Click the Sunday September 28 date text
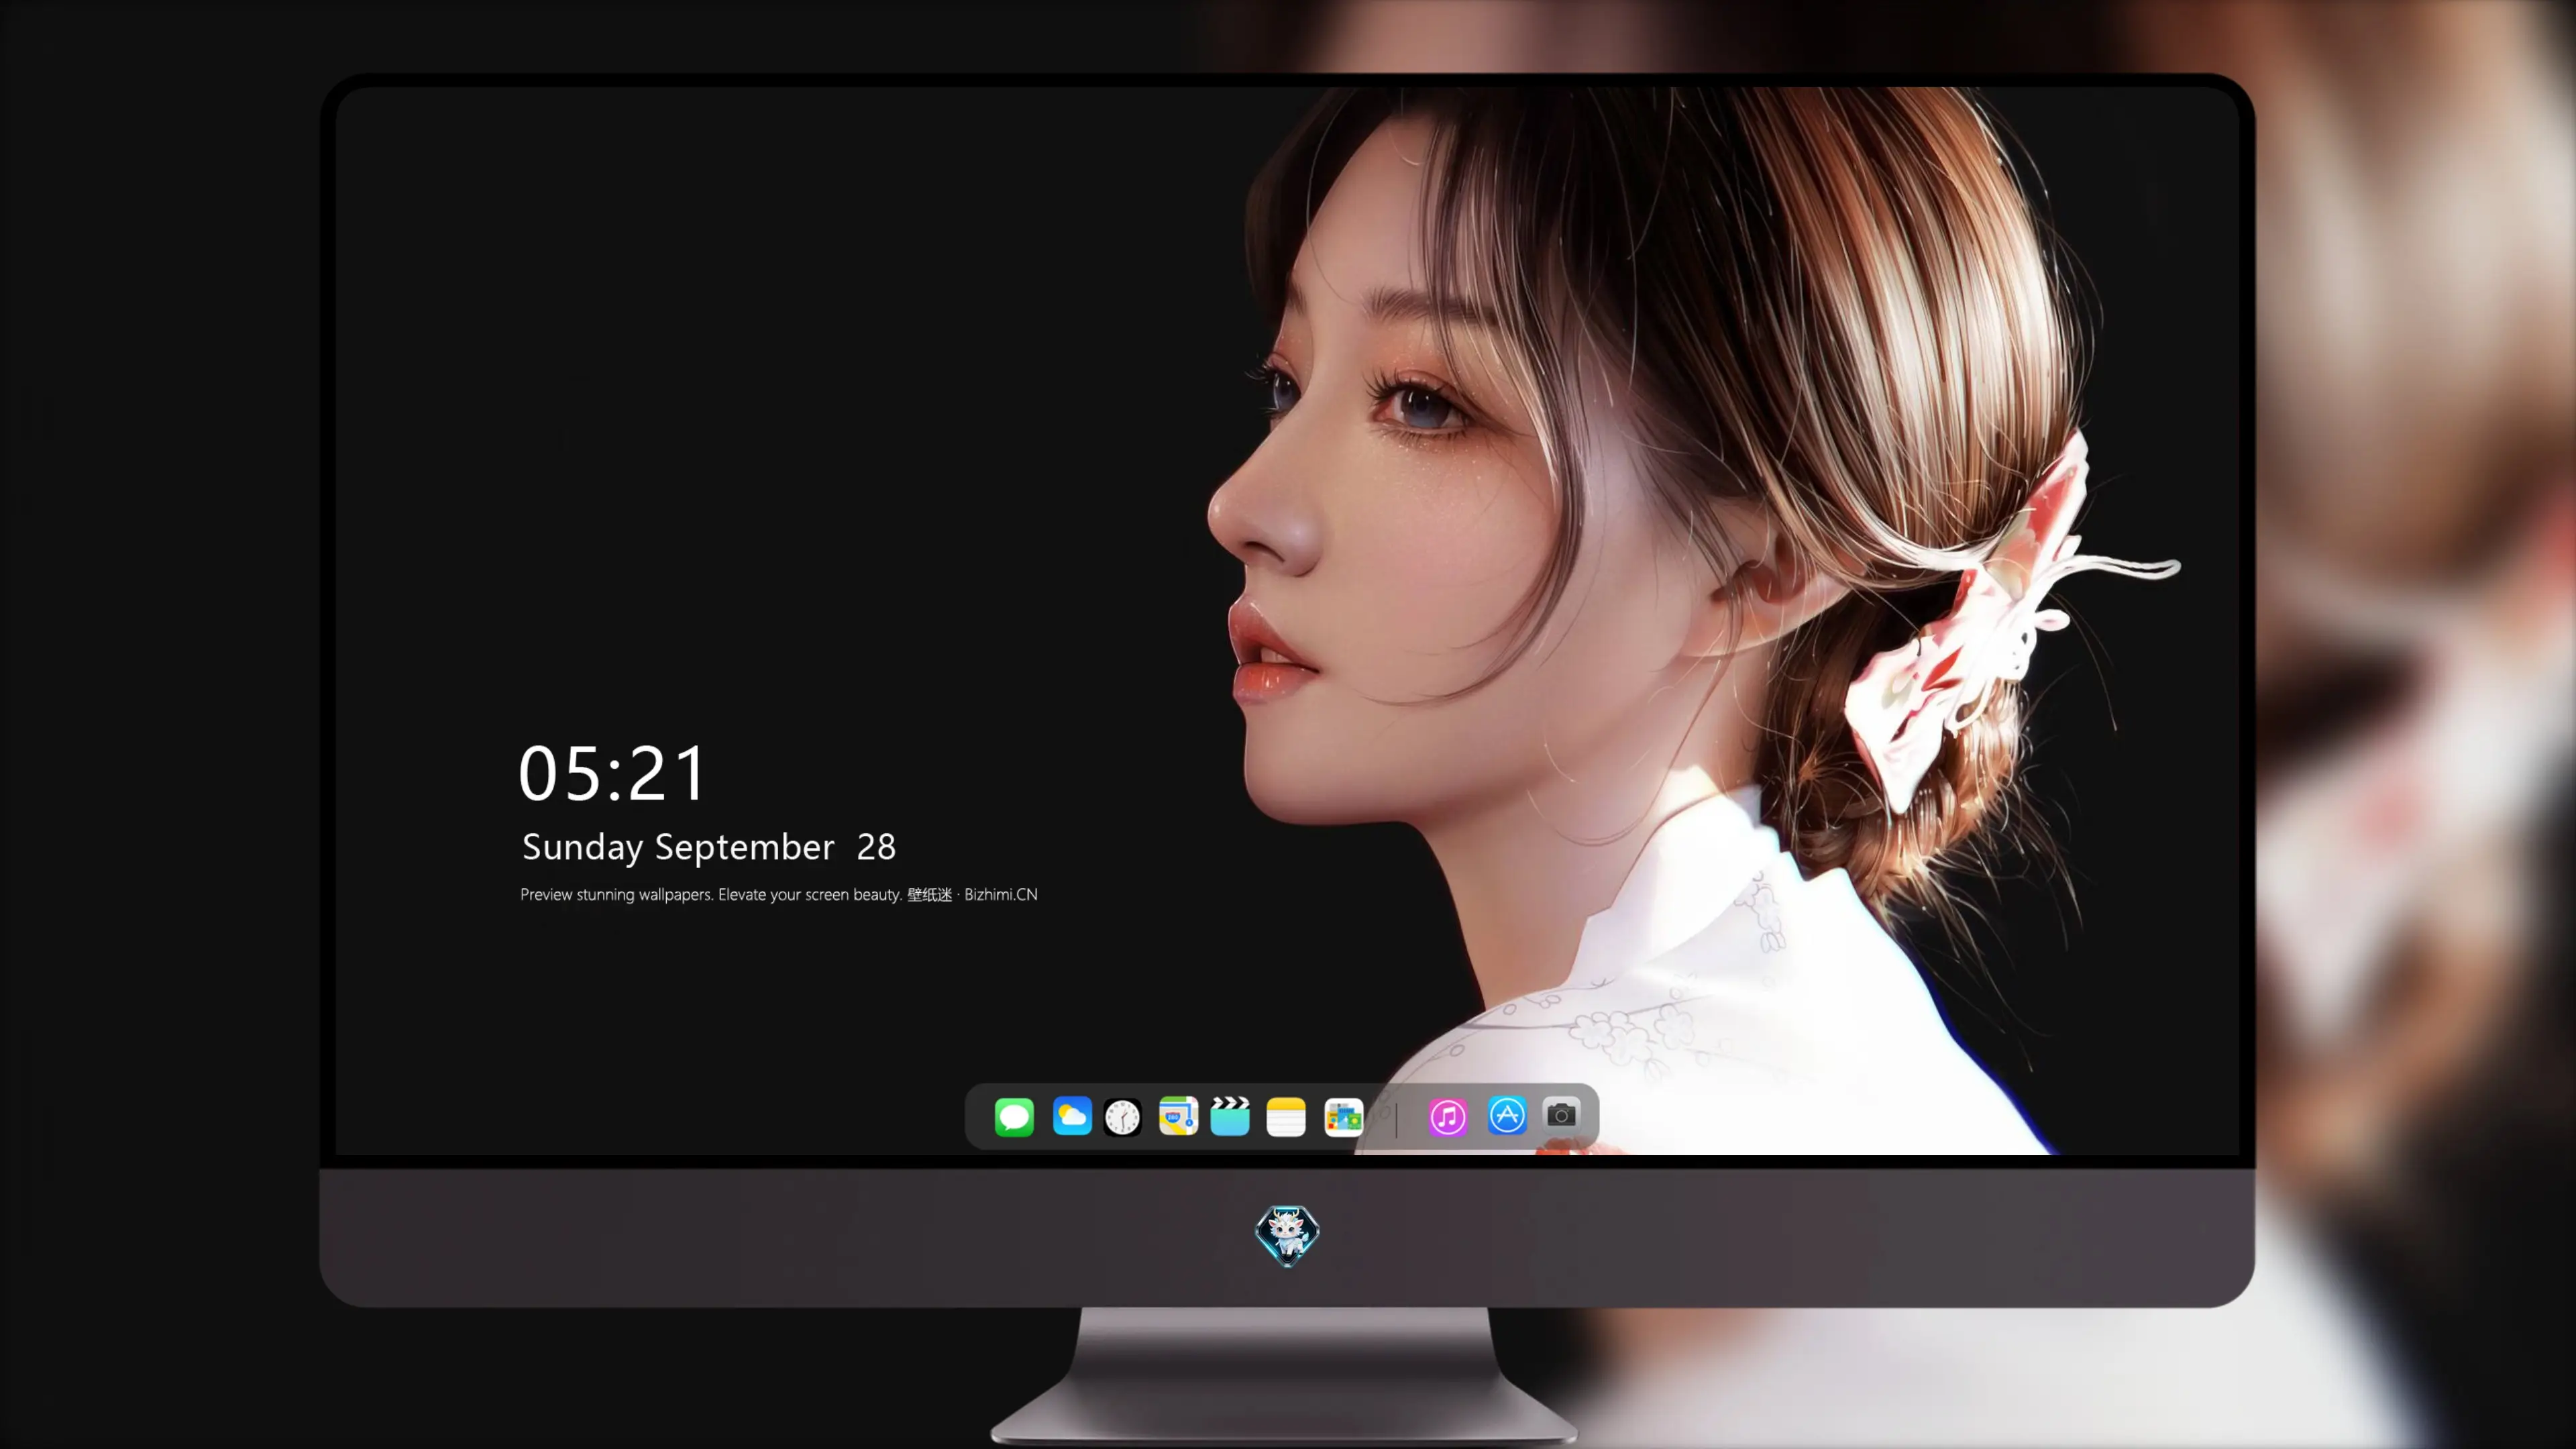The width and height of the screenshot is (2576, 1449). click(x=709, y=847)
